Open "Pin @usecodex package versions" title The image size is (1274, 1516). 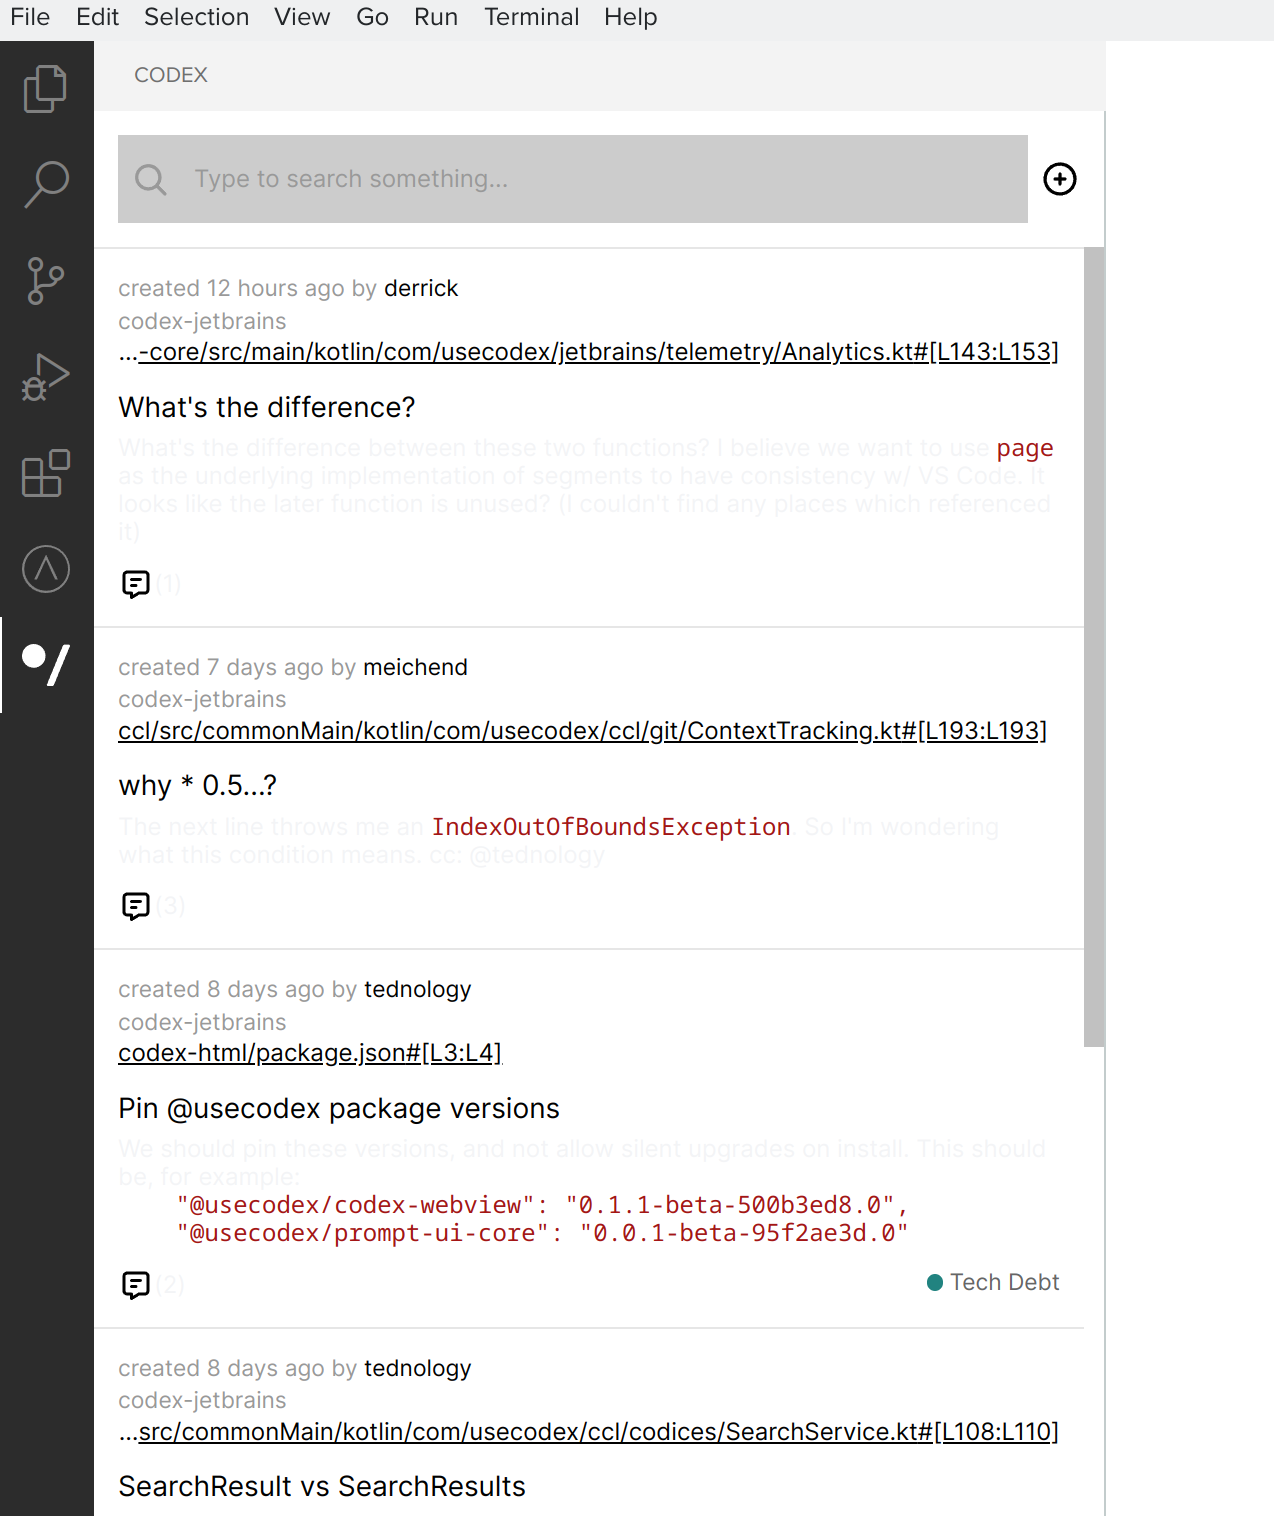click(x=339, y=1109)
